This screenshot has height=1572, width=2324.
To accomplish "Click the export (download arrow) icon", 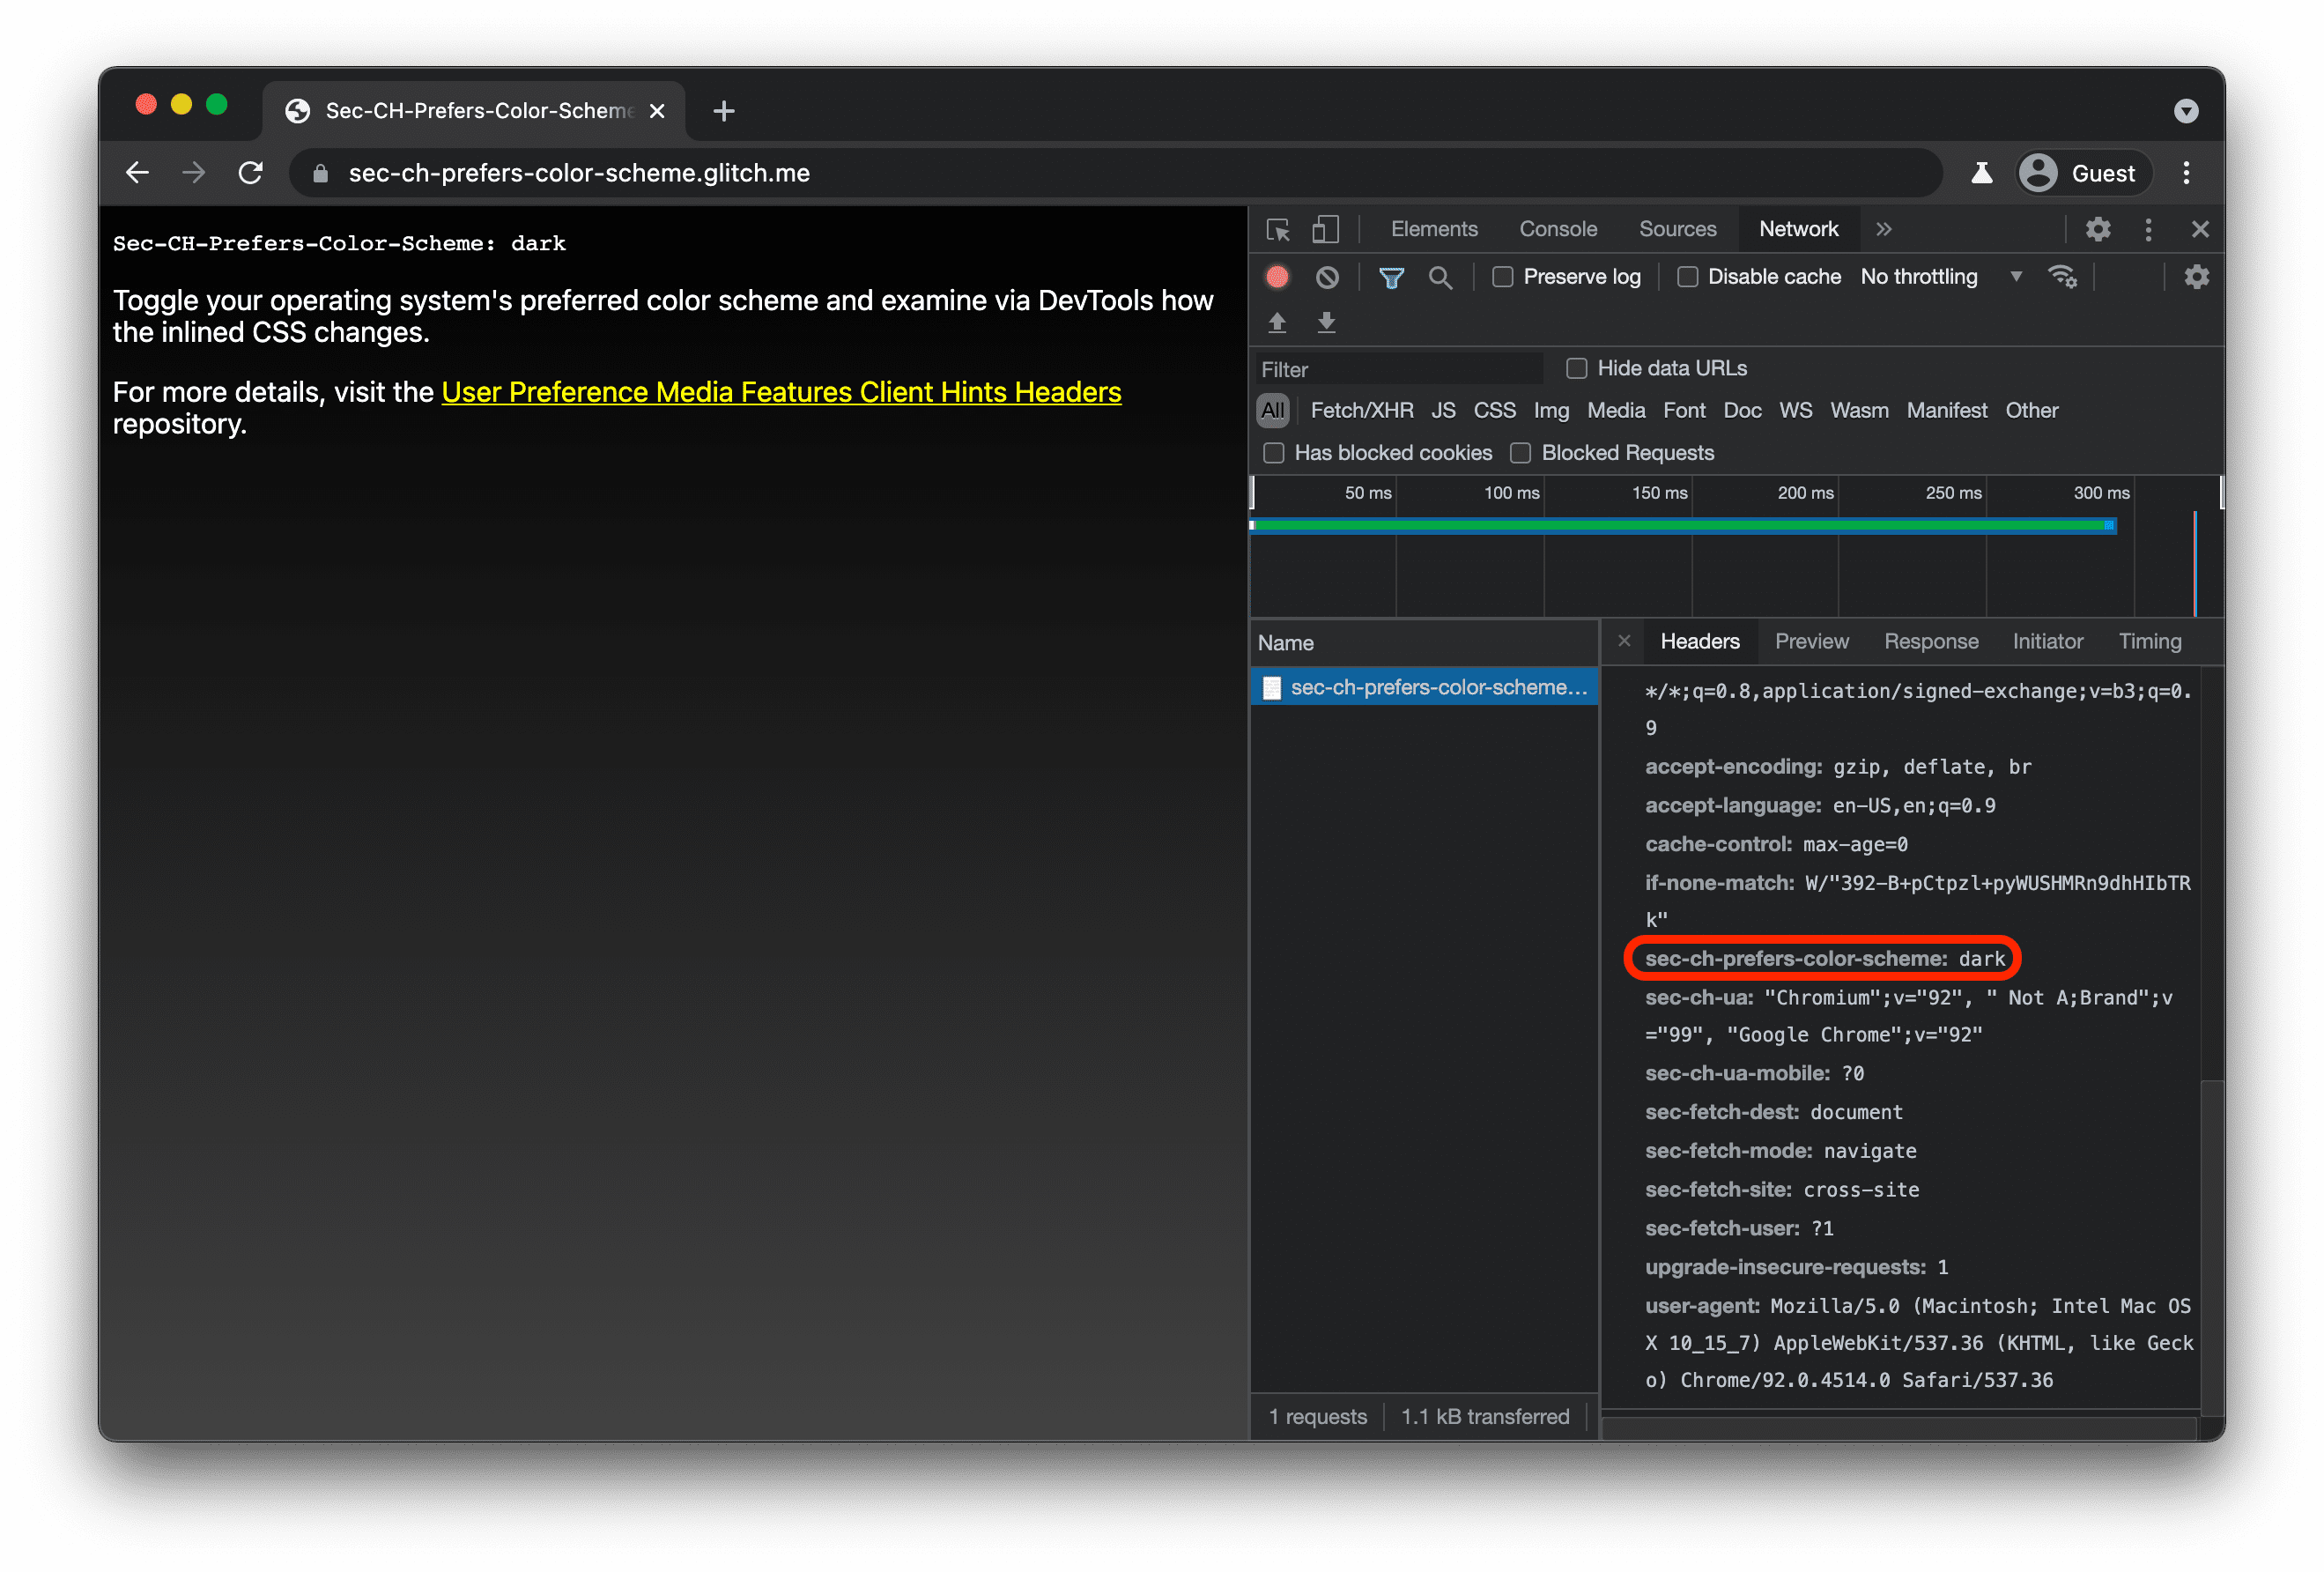I will [1326, 317].
